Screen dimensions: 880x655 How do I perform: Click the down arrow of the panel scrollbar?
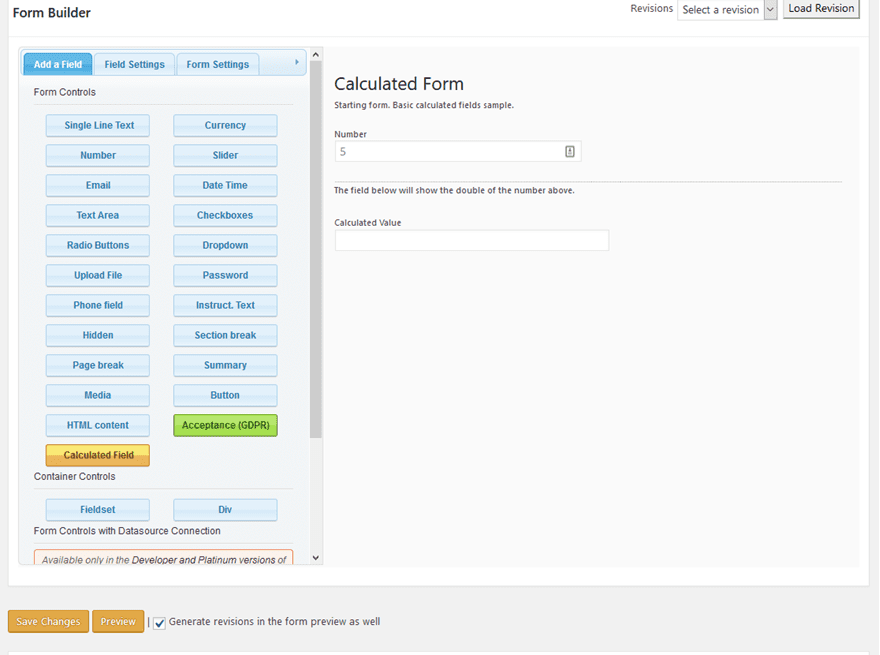pos(315,559)
